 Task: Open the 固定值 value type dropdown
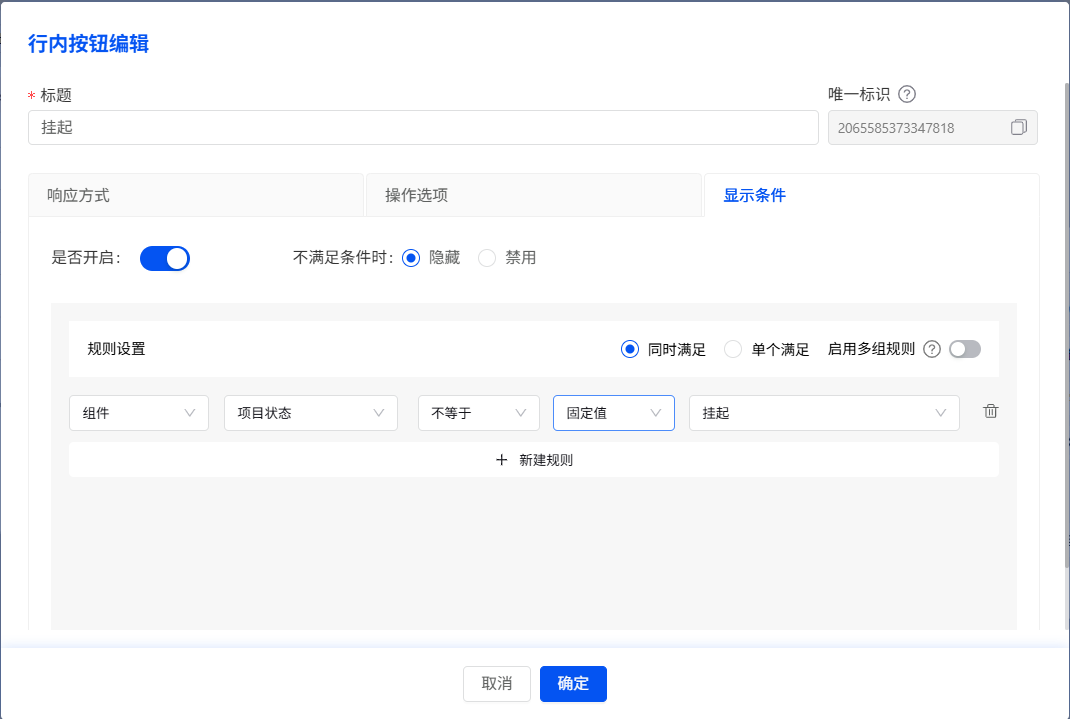[613, 413]
